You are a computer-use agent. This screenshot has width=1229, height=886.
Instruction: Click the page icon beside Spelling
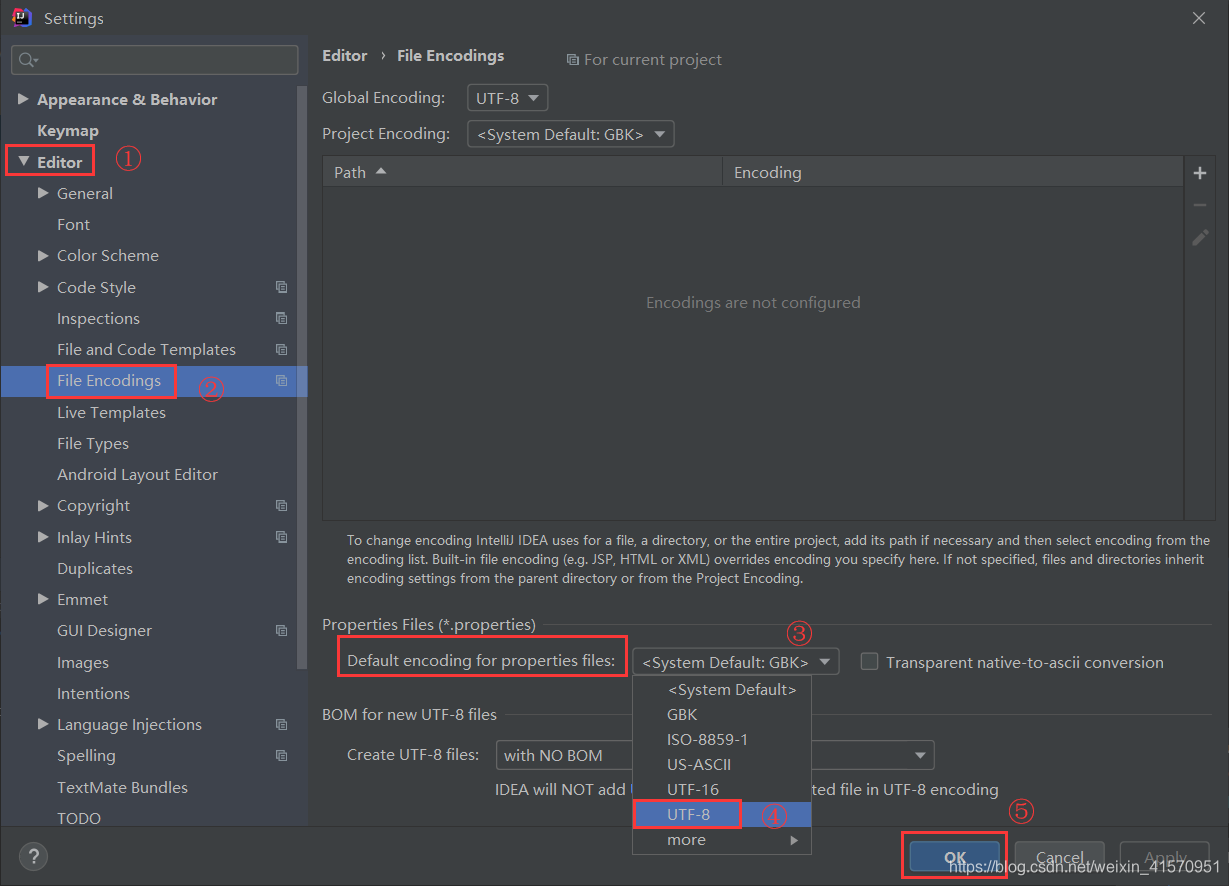click(281, 755)
